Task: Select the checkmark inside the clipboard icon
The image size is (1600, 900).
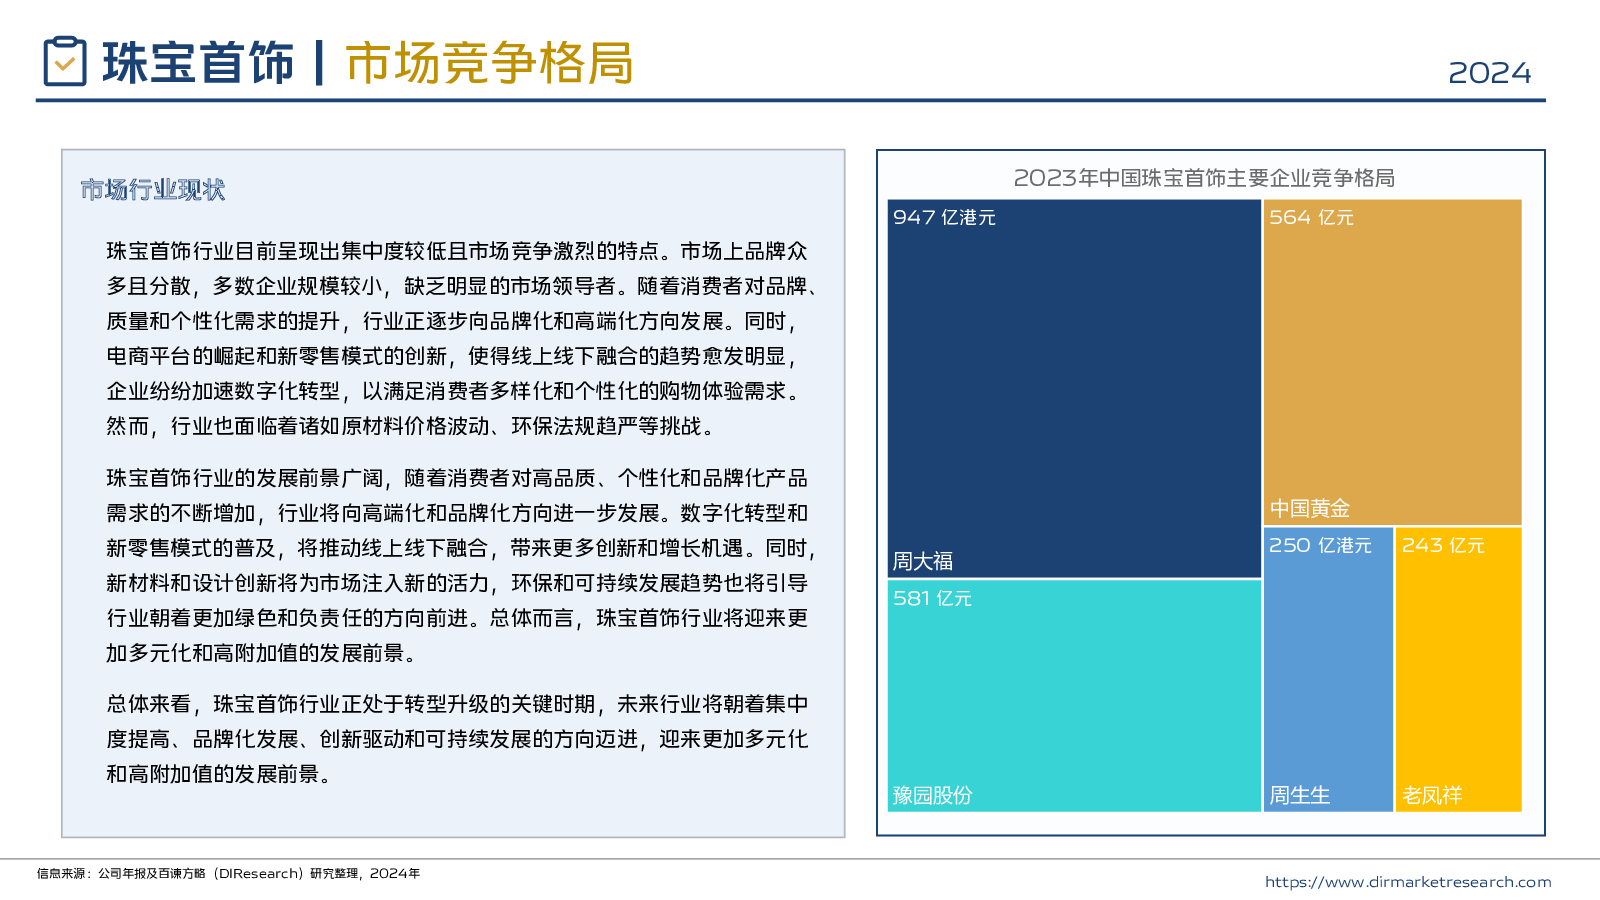Action: click(66, 68)
